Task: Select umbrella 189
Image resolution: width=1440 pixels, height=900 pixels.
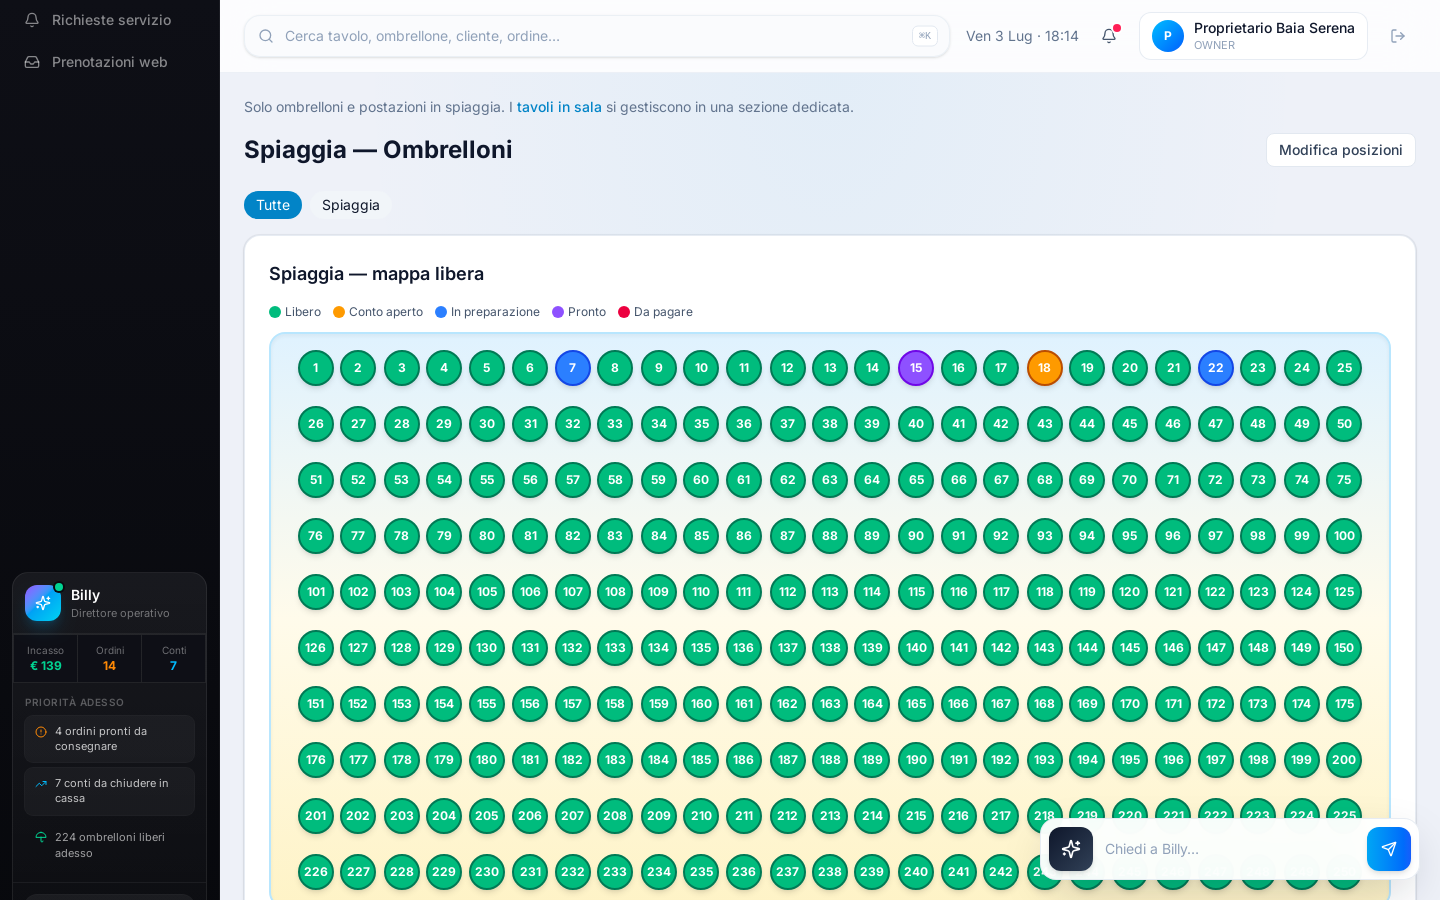Action: (x=873, y=760)
